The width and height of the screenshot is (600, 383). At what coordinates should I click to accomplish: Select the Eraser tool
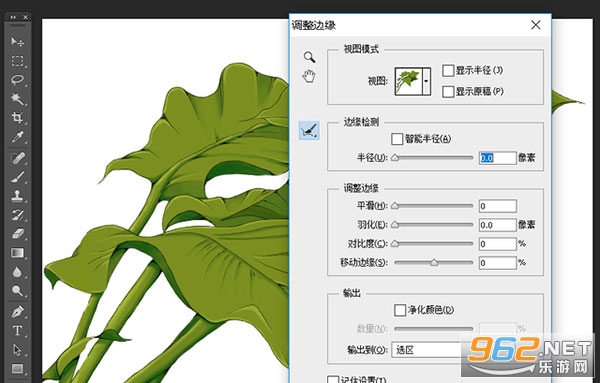click(17, 233)
